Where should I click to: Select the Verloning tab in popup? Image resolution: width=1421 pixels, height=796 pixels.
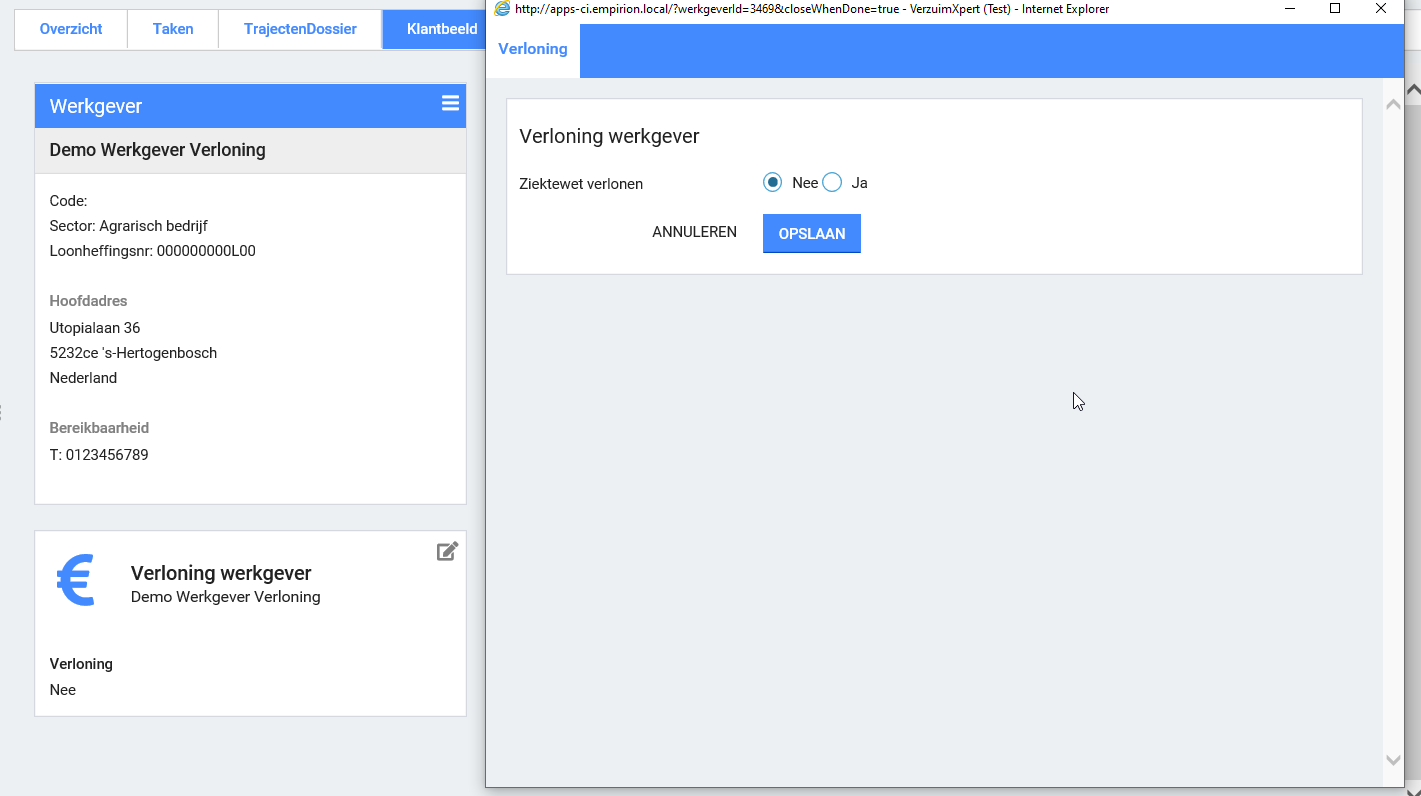point(532,50)
